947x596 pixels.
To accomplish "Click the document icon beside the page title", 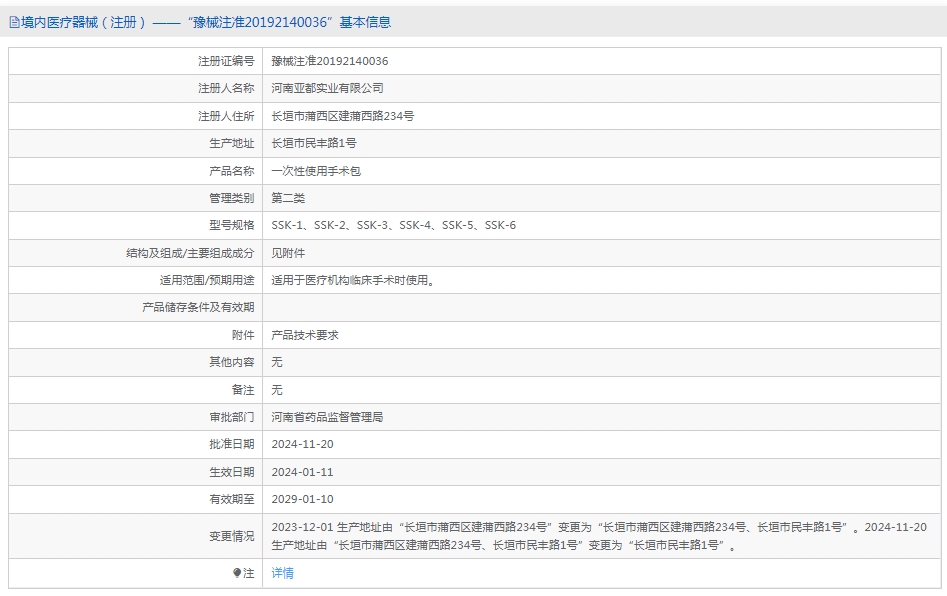I will (x=14, y=23).
